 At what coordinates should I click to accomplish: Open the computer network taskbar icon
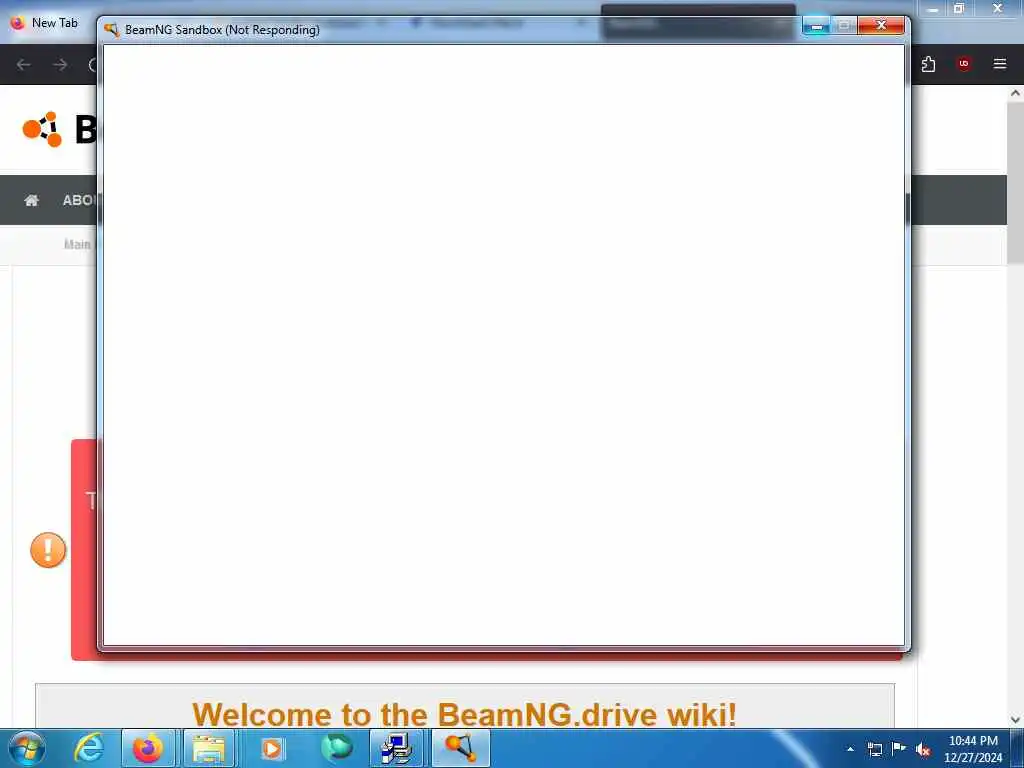(396, 748)
